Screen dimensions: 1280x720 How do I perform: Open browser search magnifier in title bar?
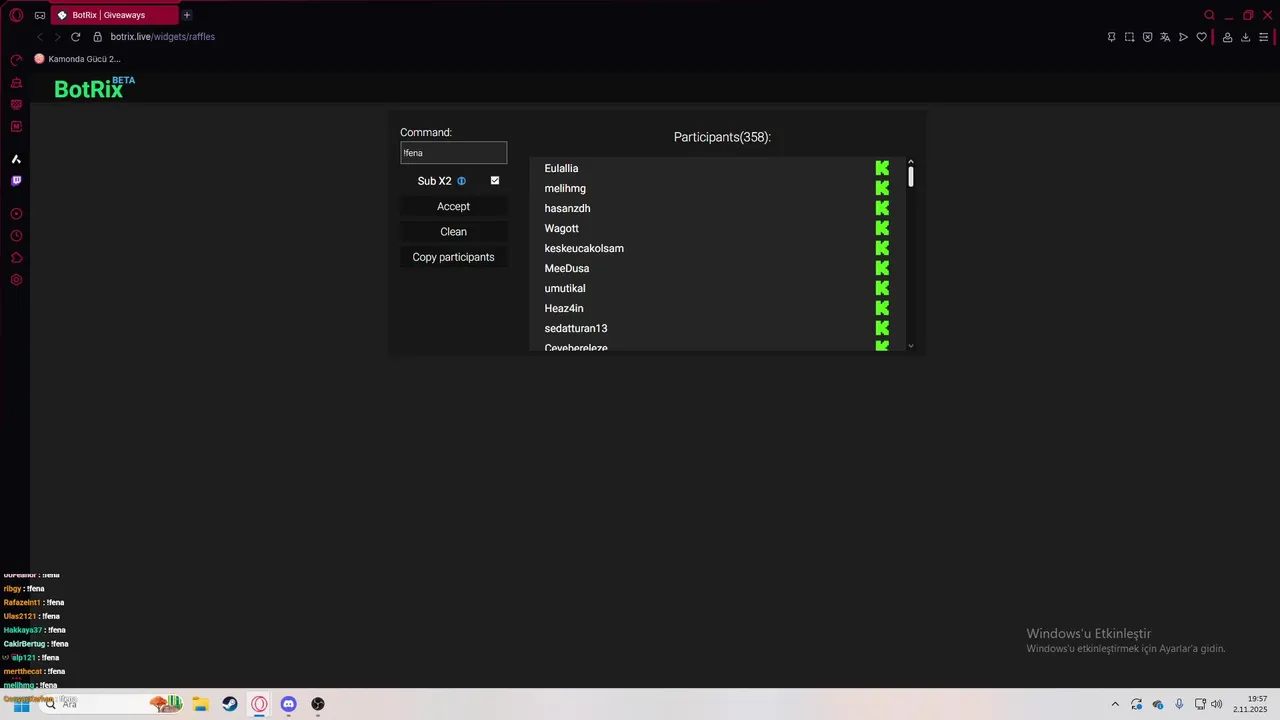click(x=1209, y=15)
